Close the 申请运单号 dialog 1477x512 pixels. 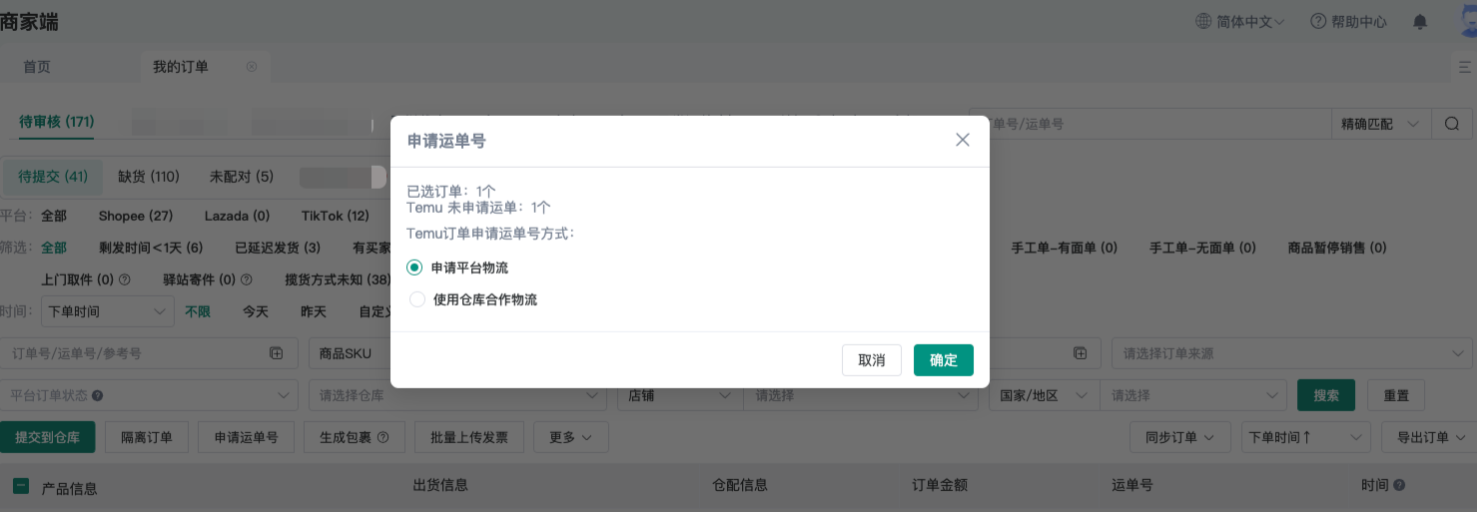(x=962, y=140)
